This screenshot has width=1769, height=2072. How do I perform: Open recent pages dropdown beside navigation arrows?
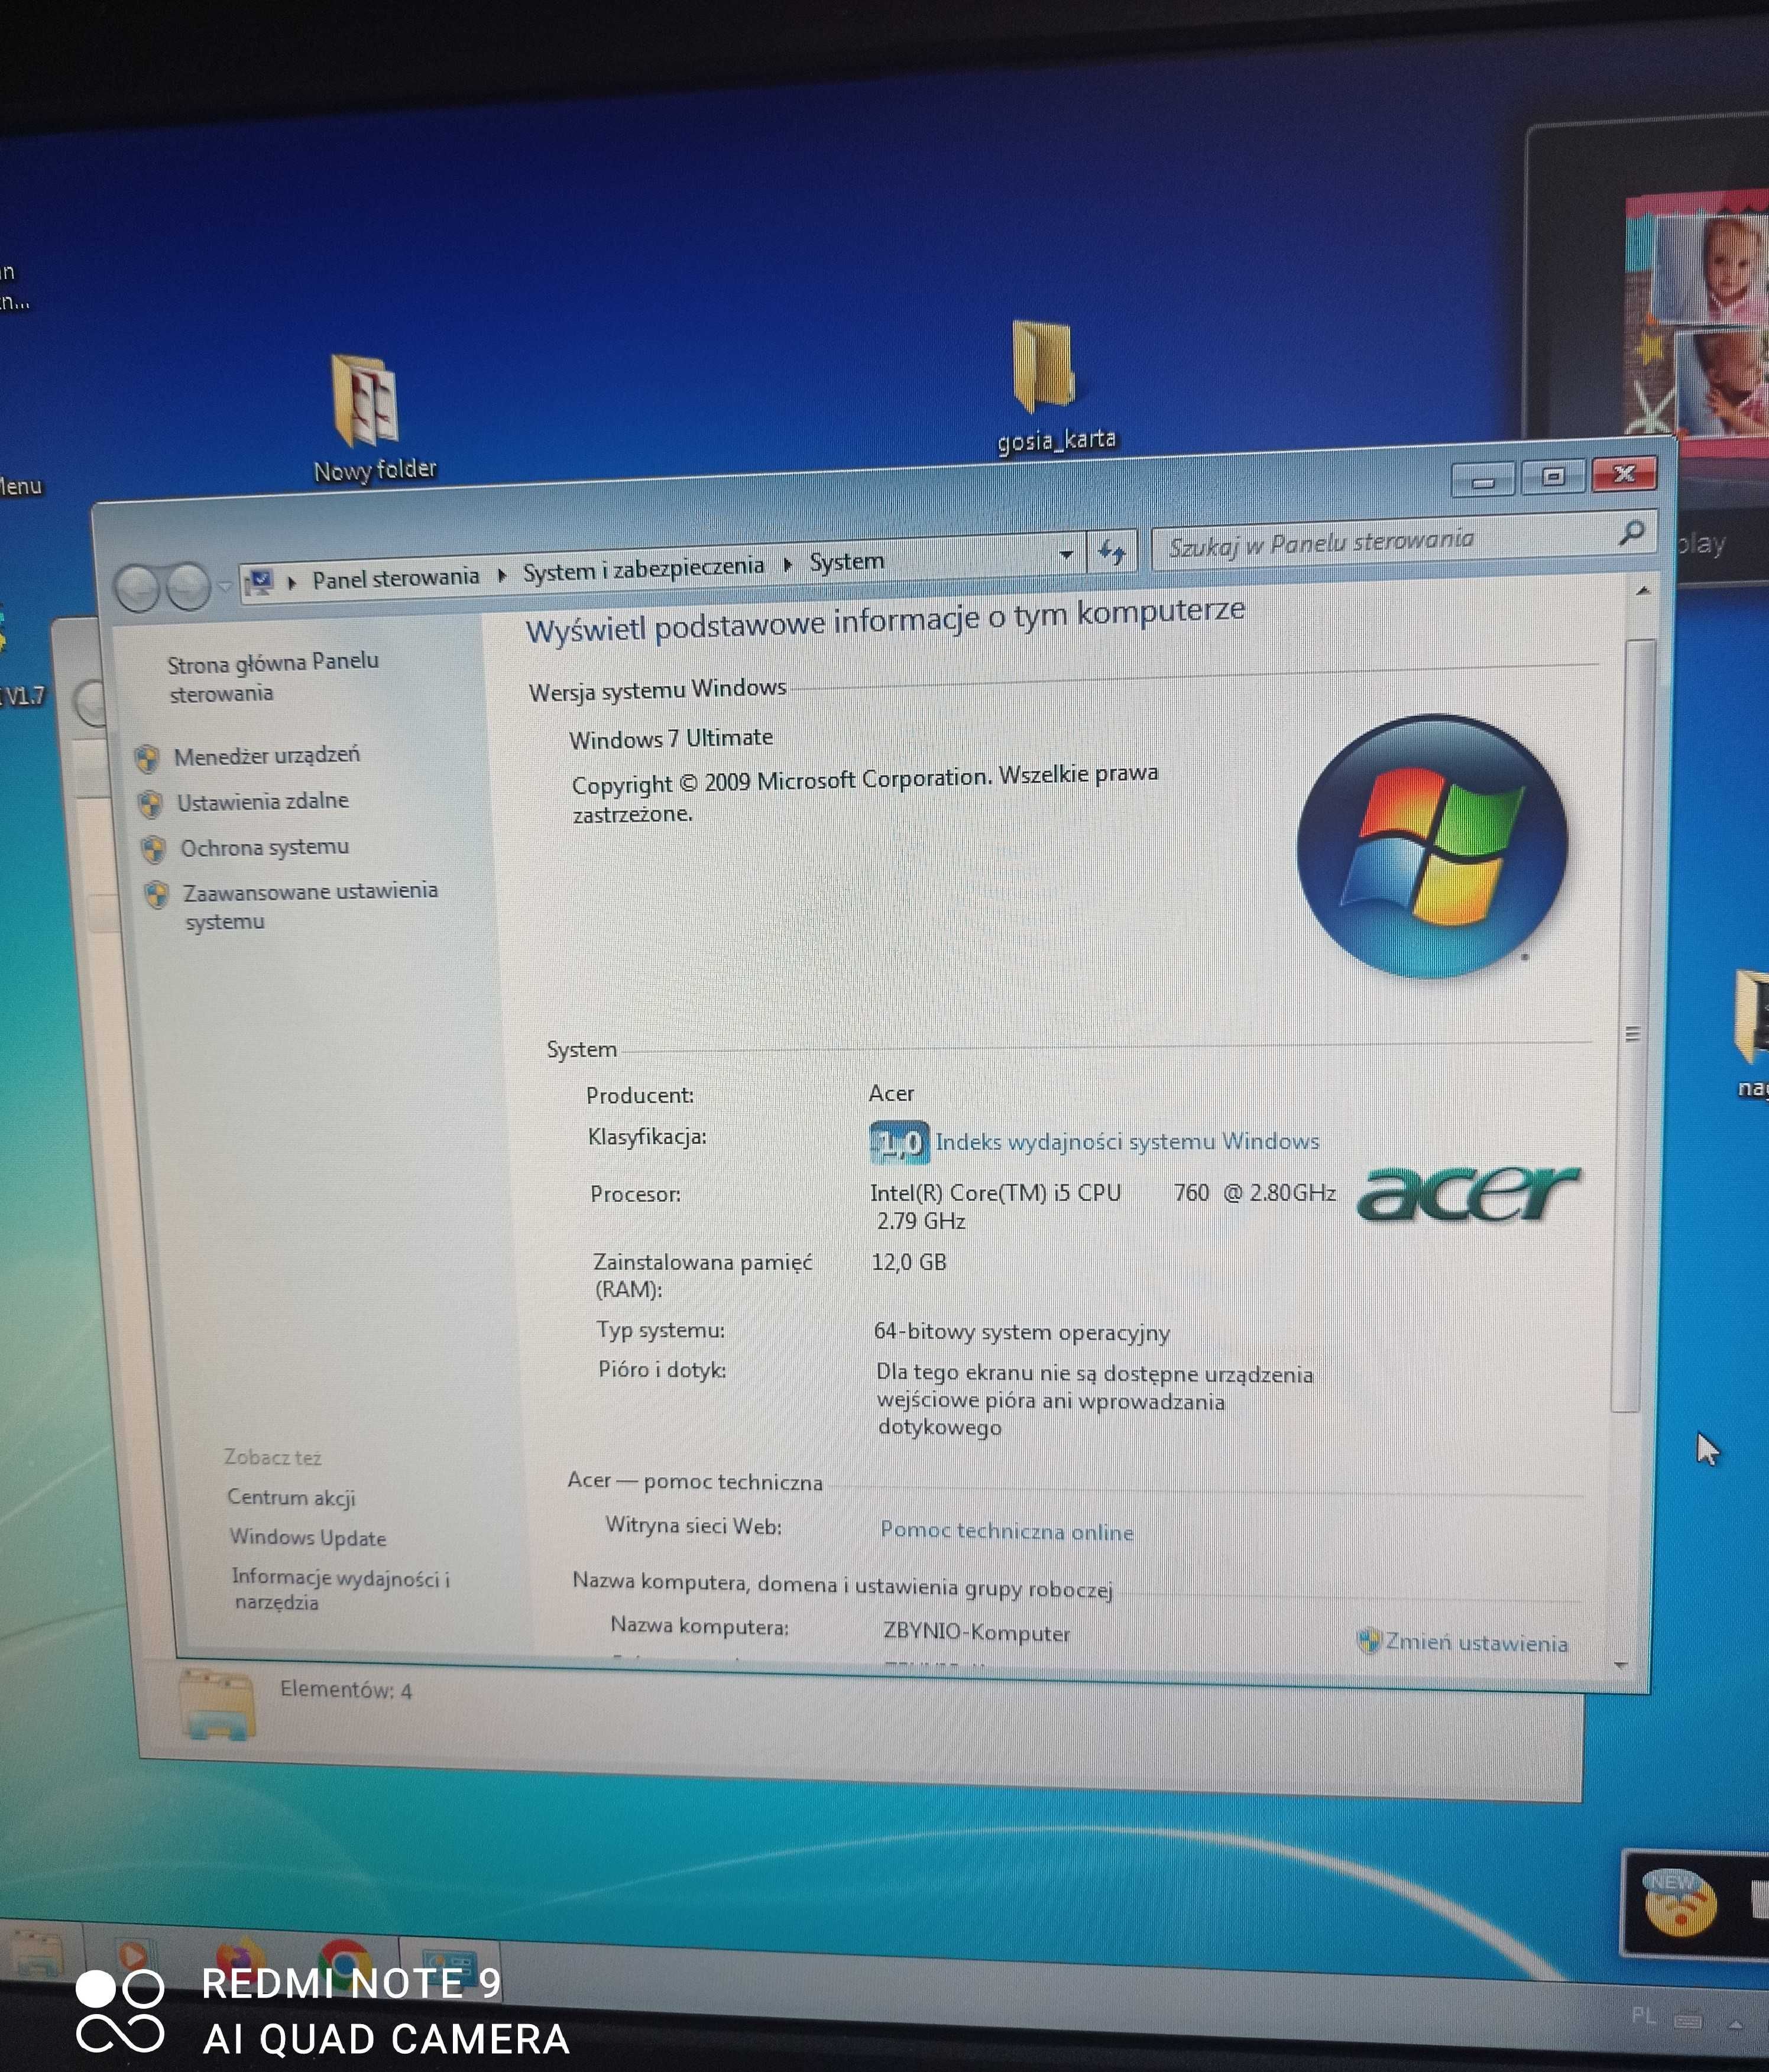click(225, 586)
